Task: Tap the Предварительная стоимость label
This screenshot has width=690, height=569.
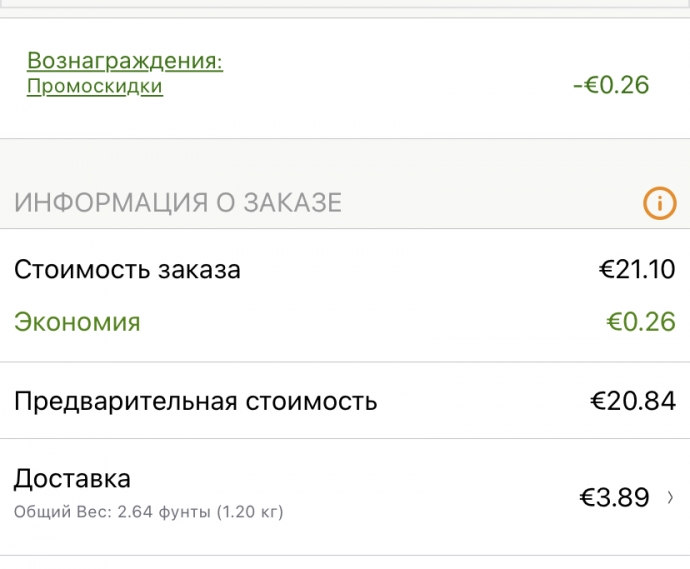Action: click(x=195, y=401)
